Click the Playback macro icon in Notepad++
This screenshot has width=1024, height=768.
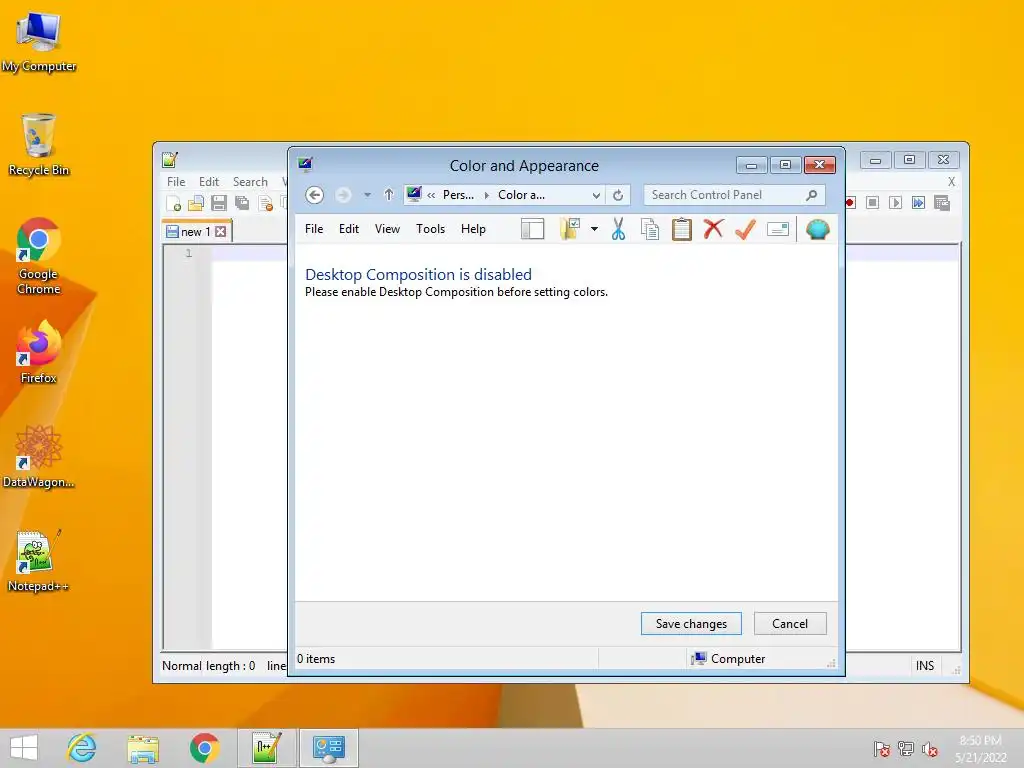point(895,202)
